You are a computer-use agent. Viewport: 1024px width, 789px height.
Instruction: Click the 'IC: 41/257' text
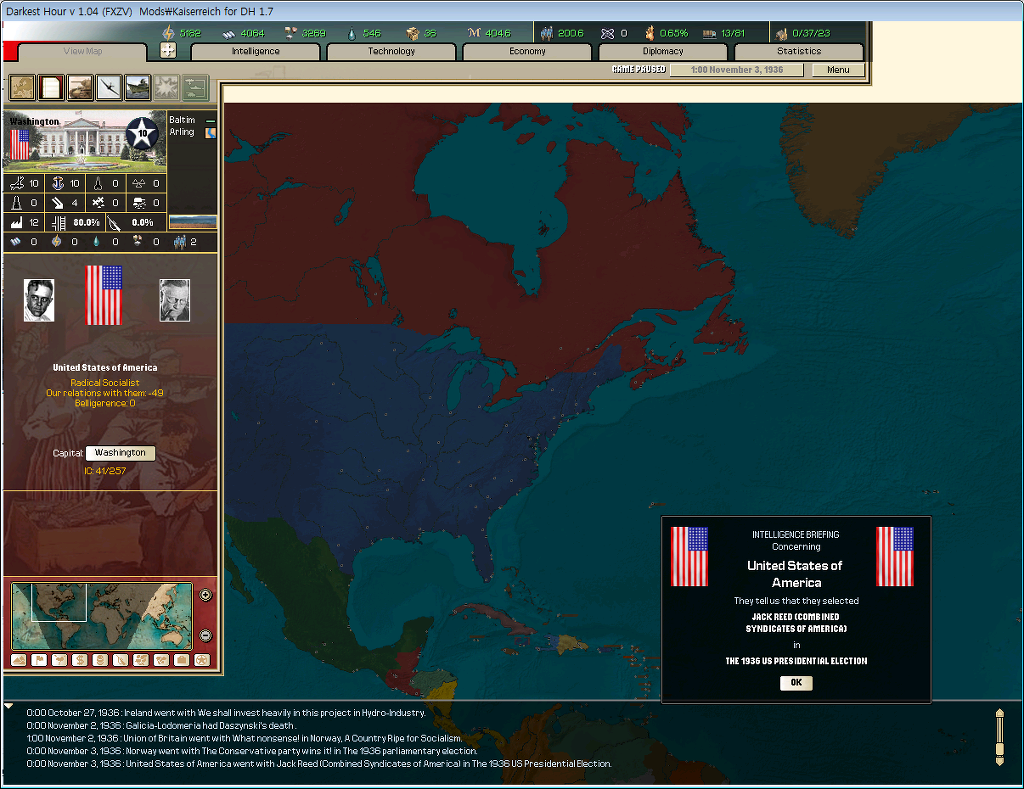tap(105, 471)
